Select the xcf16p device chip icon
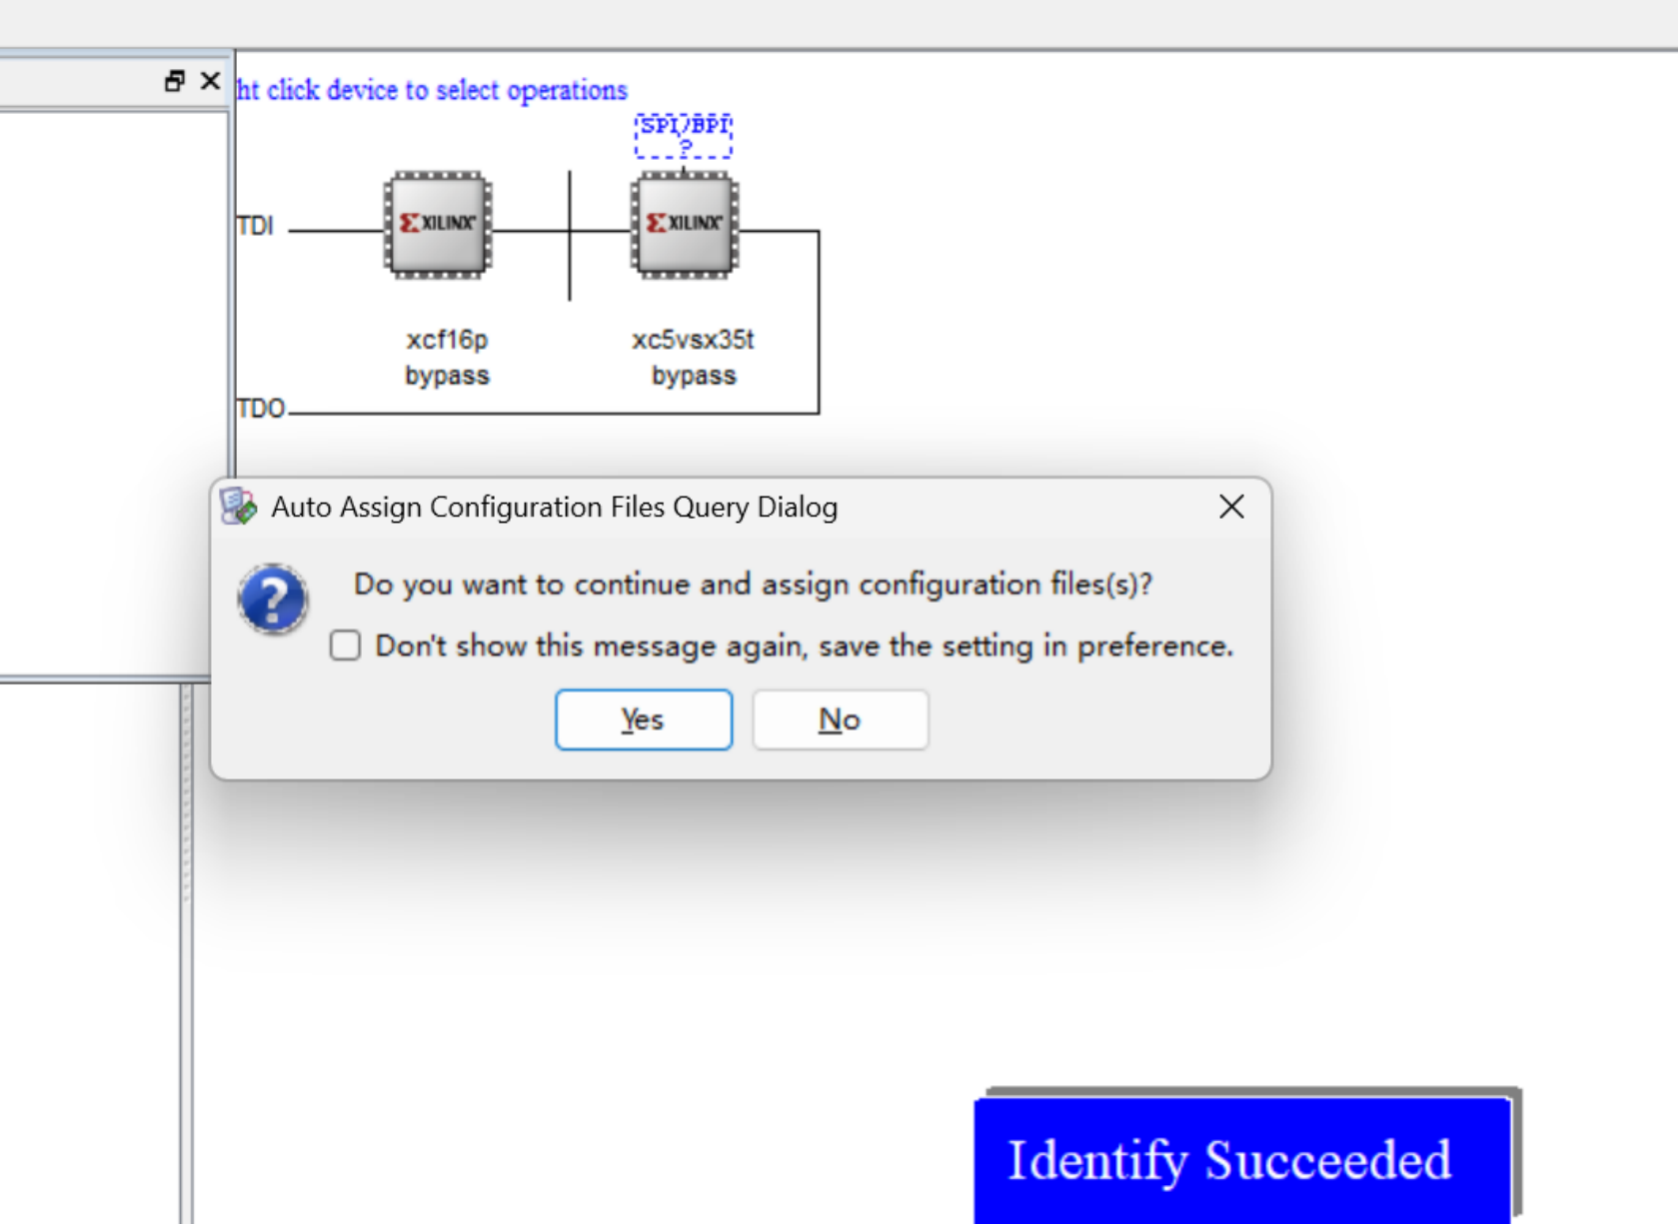The image size is (1678, 1224). pos(438,224)
